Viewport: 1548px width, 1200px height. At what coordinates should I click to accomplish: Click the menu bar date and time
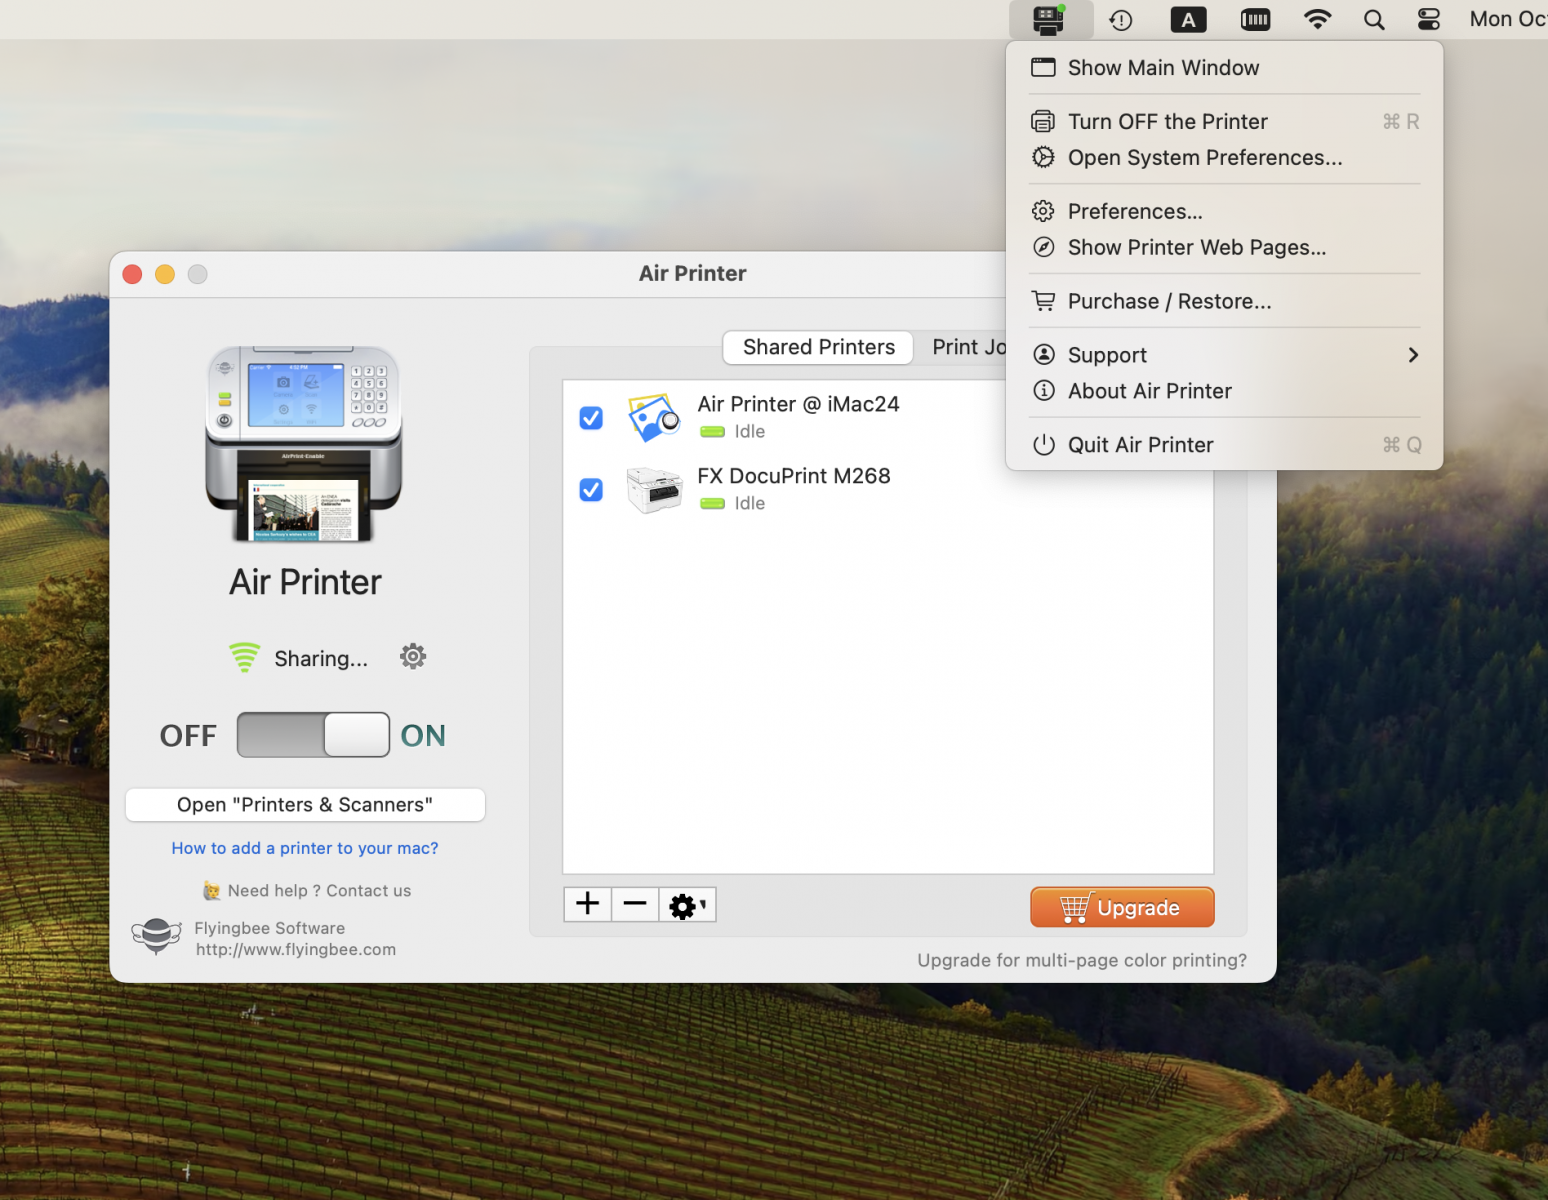pos(1508,19)
